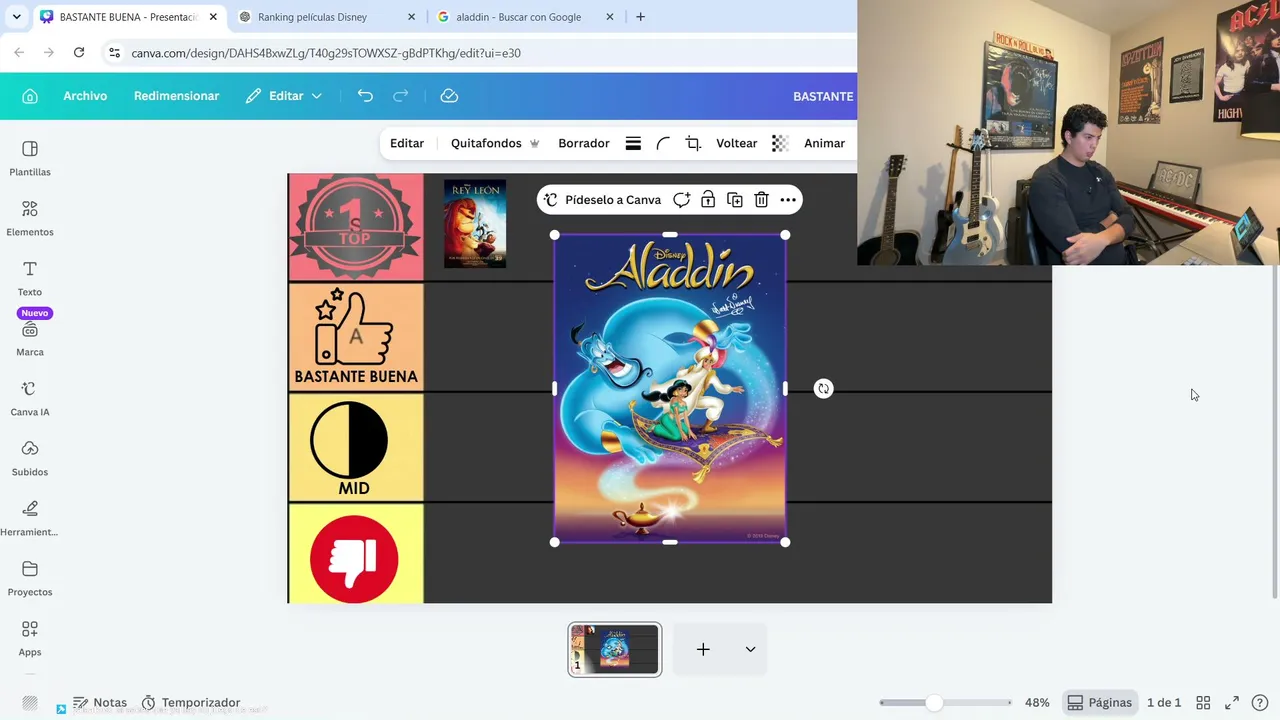Click the browser address bar URL
The height and width of the screenshot is (720, 1280).
(x=326, y=53)
